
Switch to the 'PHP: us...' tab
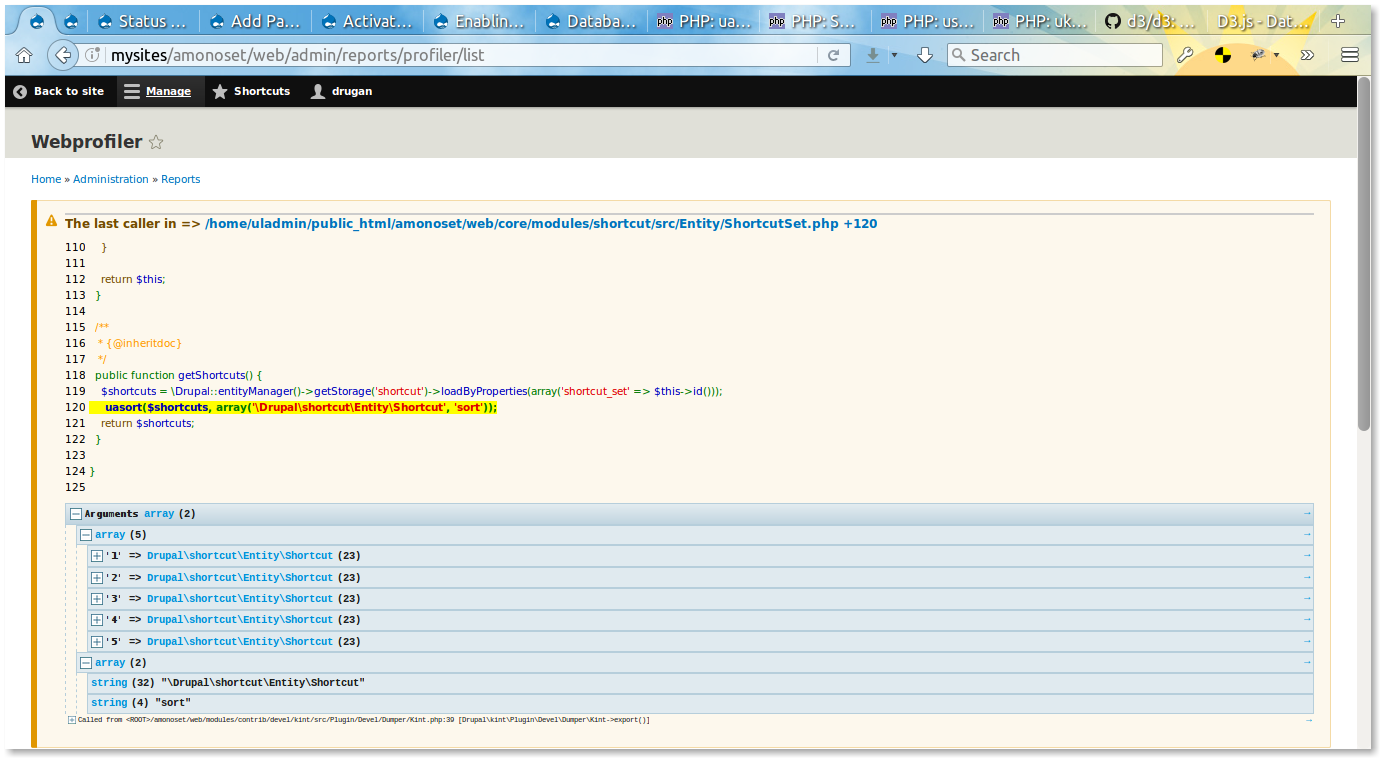tap(926, 21)
